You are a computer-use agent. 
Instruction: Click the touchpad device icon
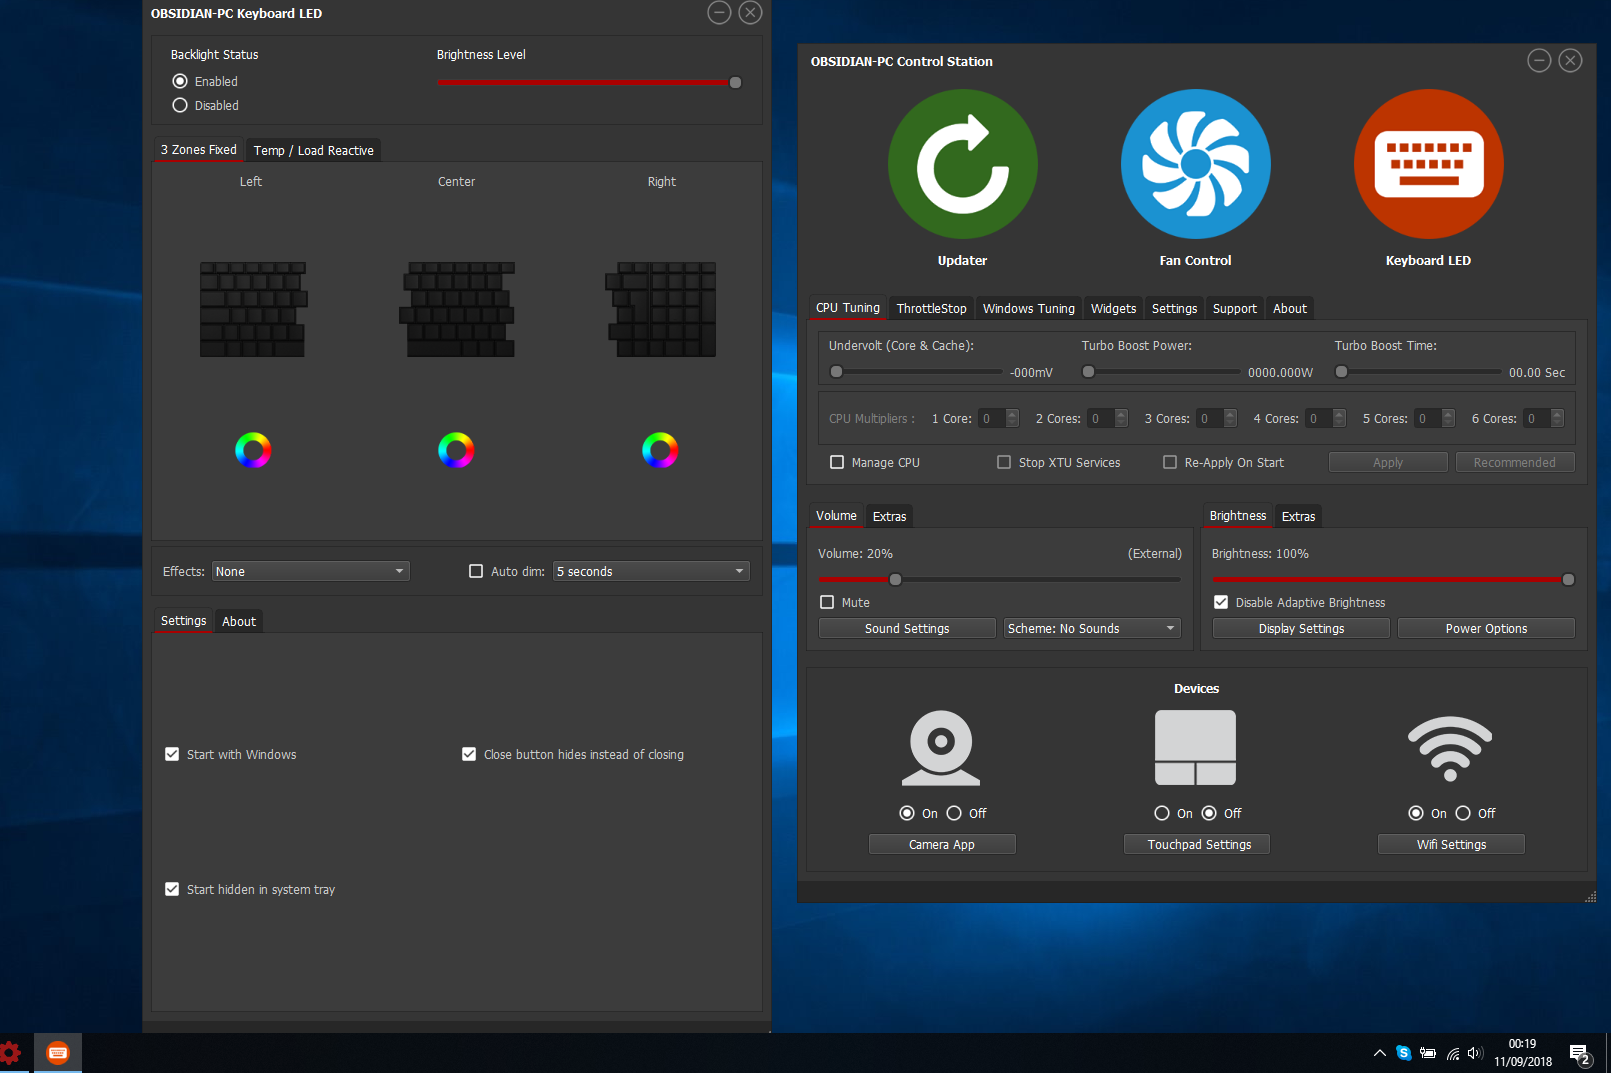(1195, 747)
